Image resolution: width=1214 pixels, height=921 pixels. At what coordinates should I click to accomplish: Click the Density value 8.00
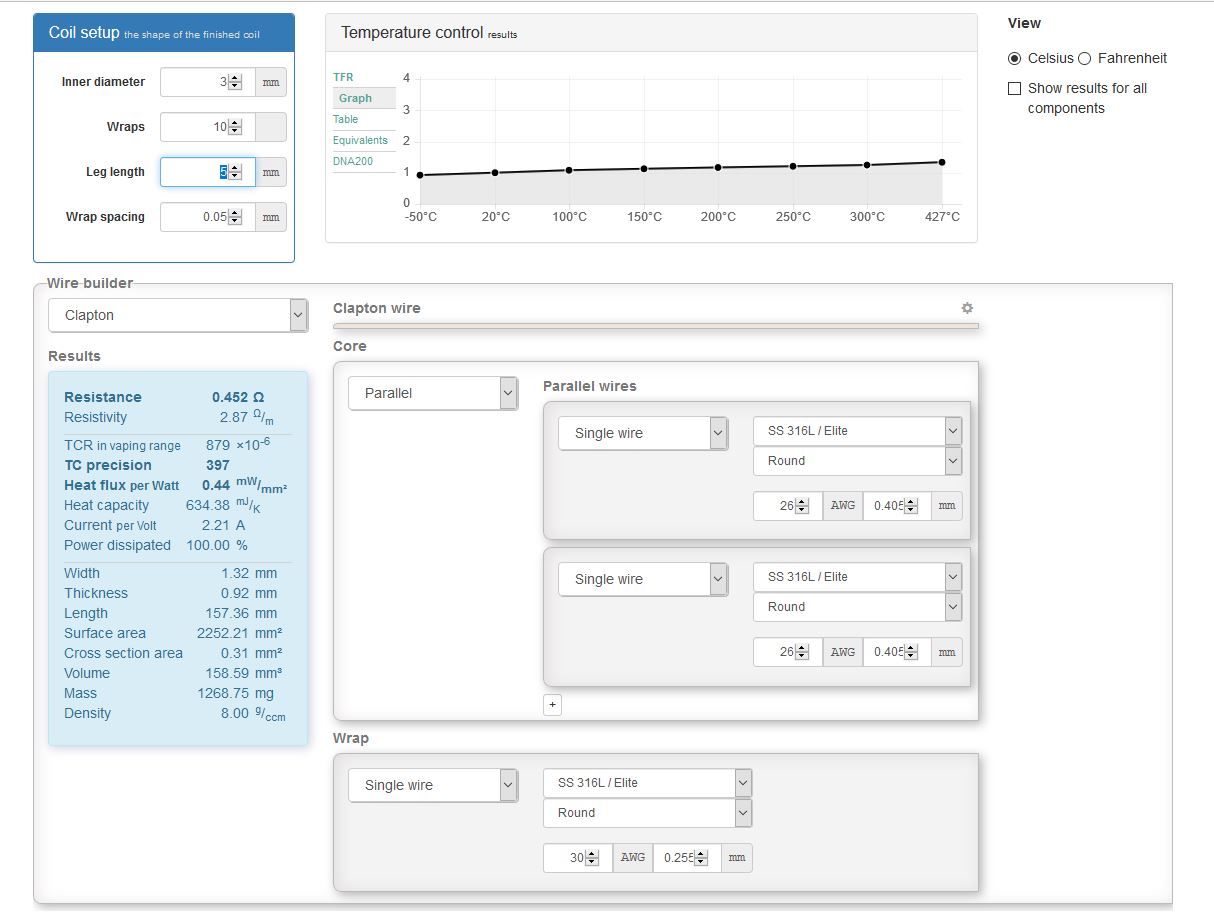pyautogui.click(x=234, y=713)
